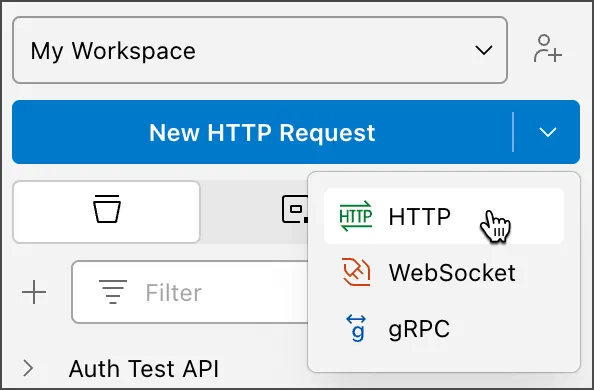Select WebSocket from the request menu
Viewport: 594px width, 390px height.
click(x=444, y=272)
